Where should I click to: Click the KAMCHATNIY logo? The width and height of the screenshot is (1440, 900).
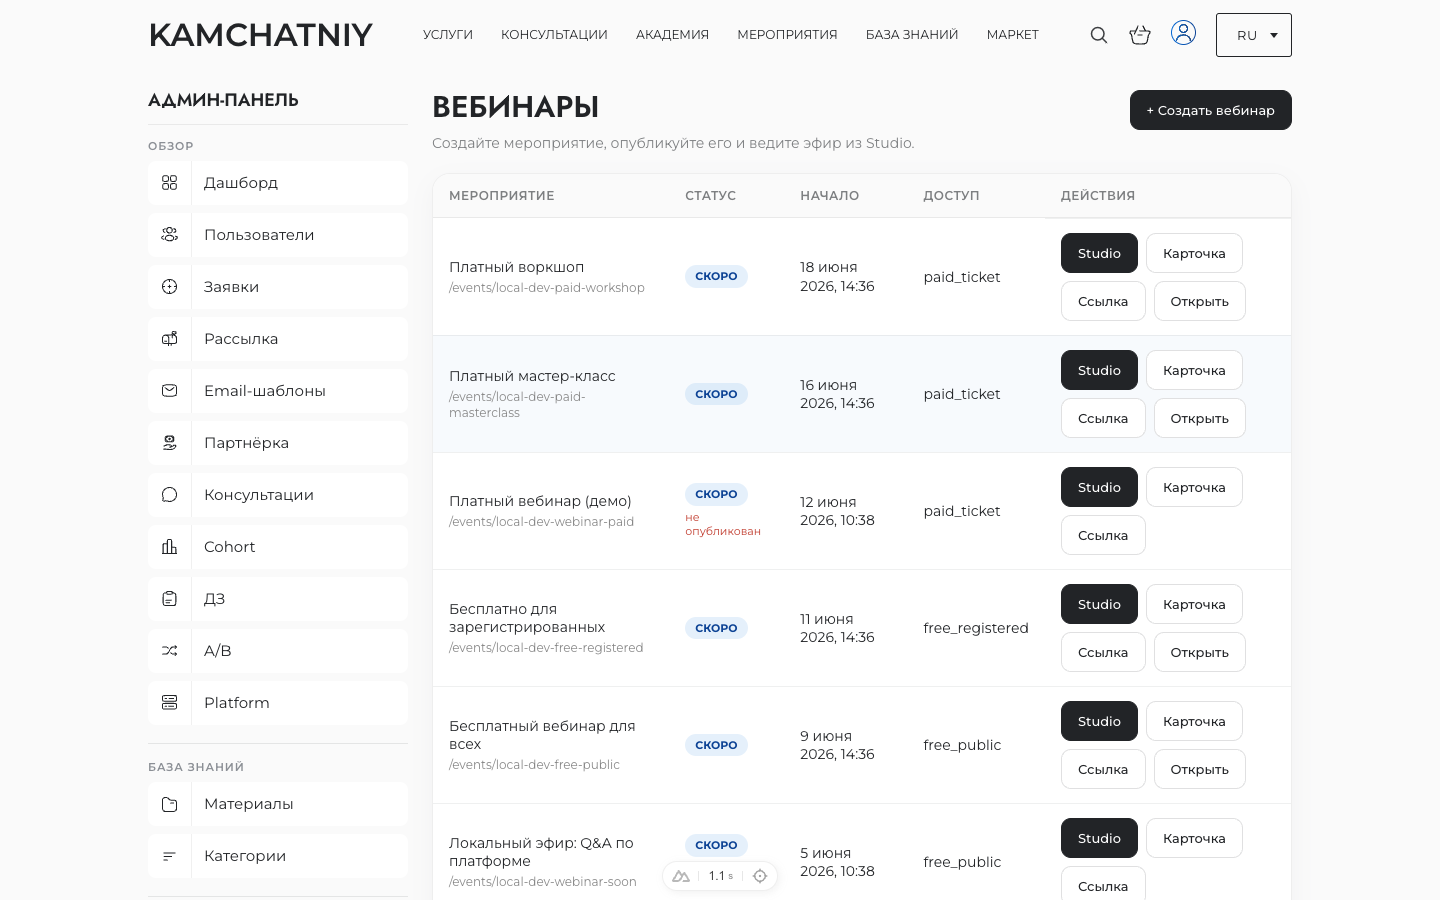point(260,35)
